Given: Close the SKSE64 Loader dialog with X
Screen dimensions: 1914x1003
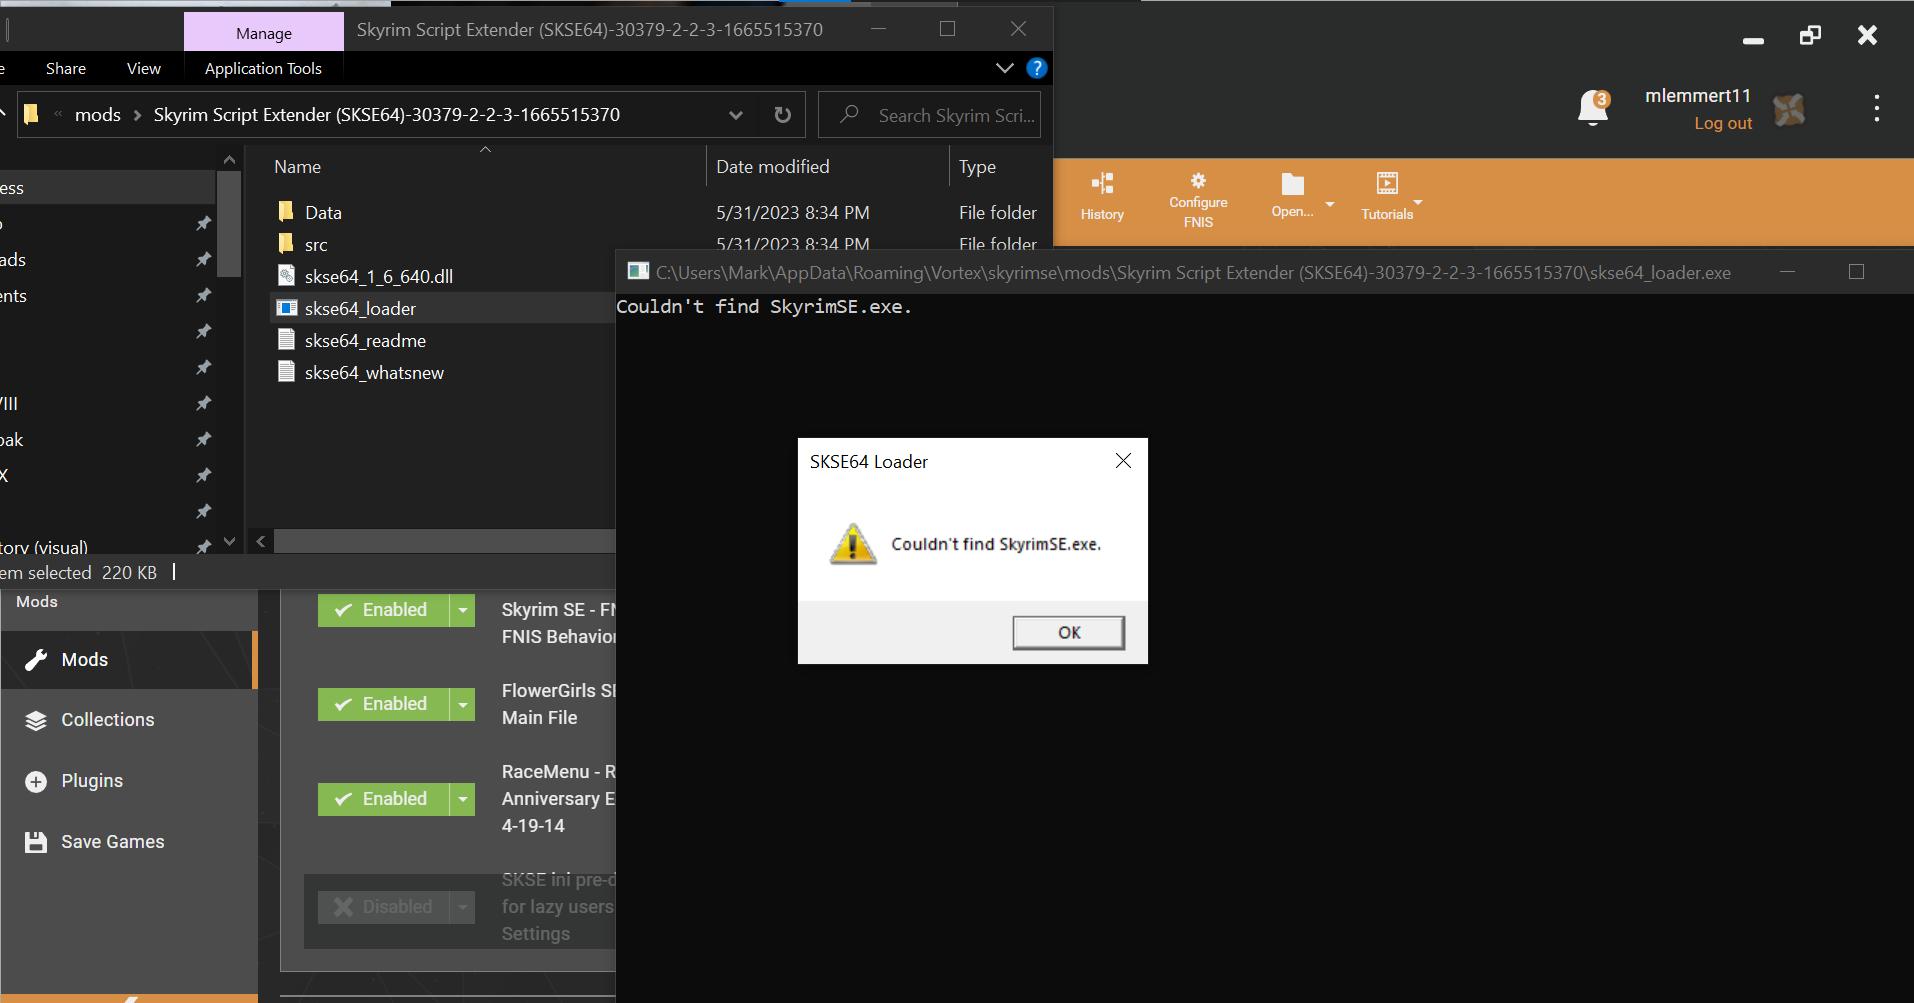Looking at the screenshot, I should (x=1123, y=461).
